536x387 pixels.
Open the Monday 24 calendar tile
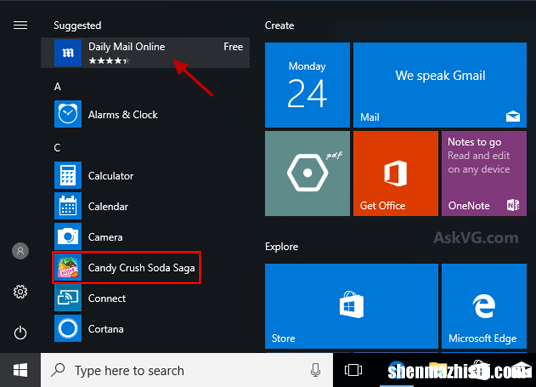tap(307, 85)
